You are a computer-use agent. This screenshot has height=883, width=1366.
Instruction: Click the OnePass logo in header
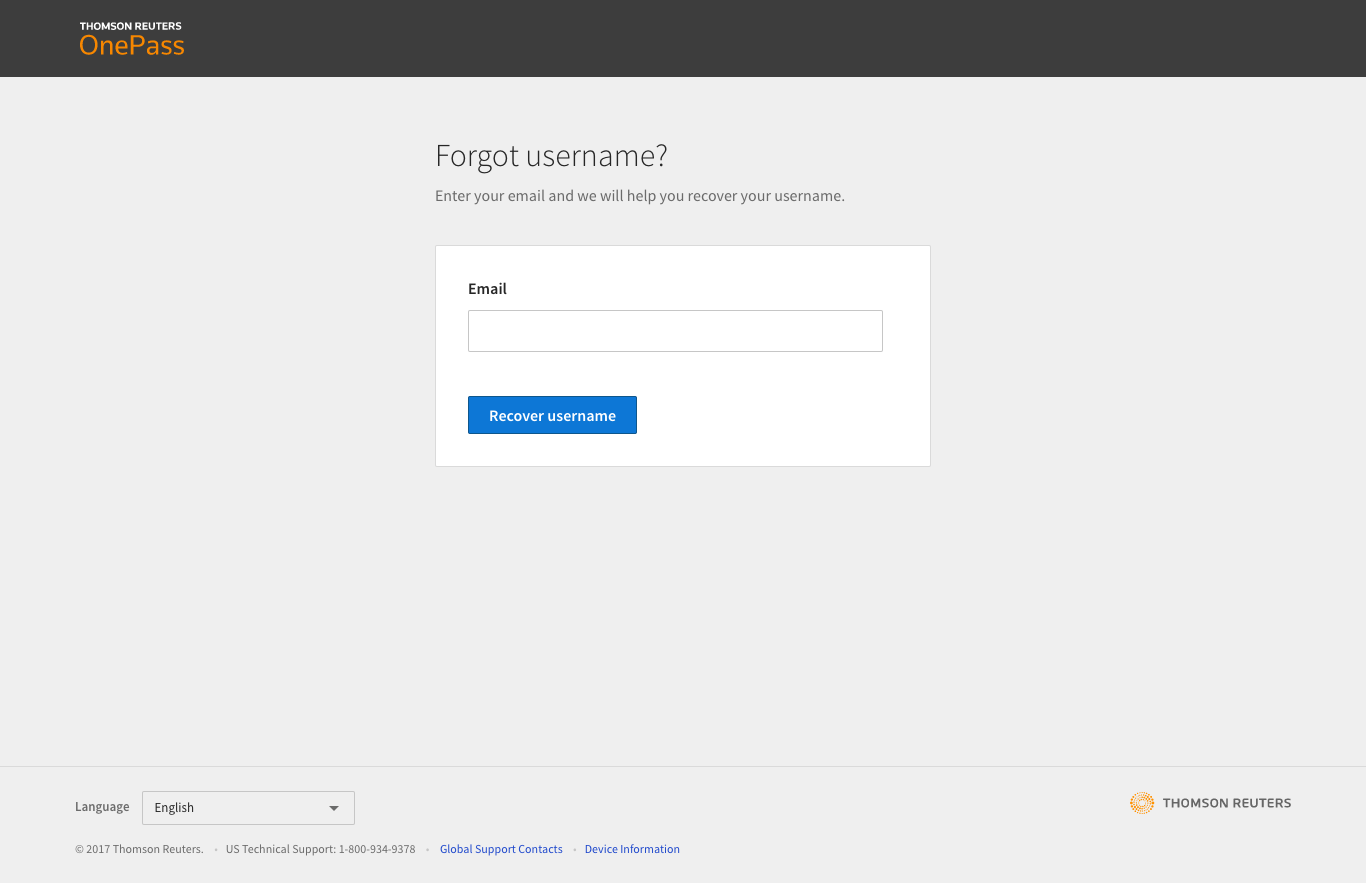click(x=132, y=45)
